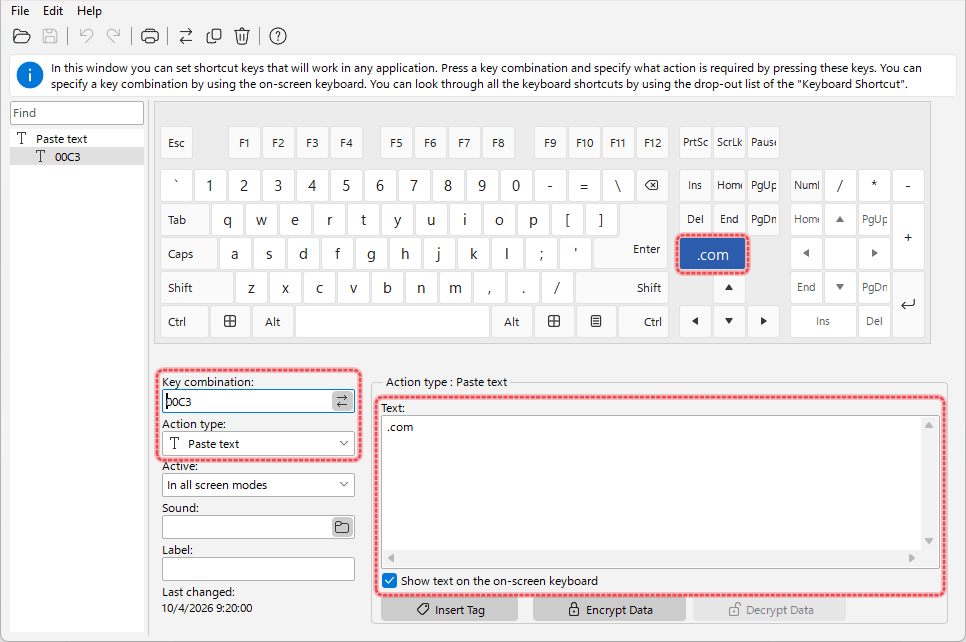Click the Pause key
The height and width of the screenshot is (642, 966).
coord(763,142)
